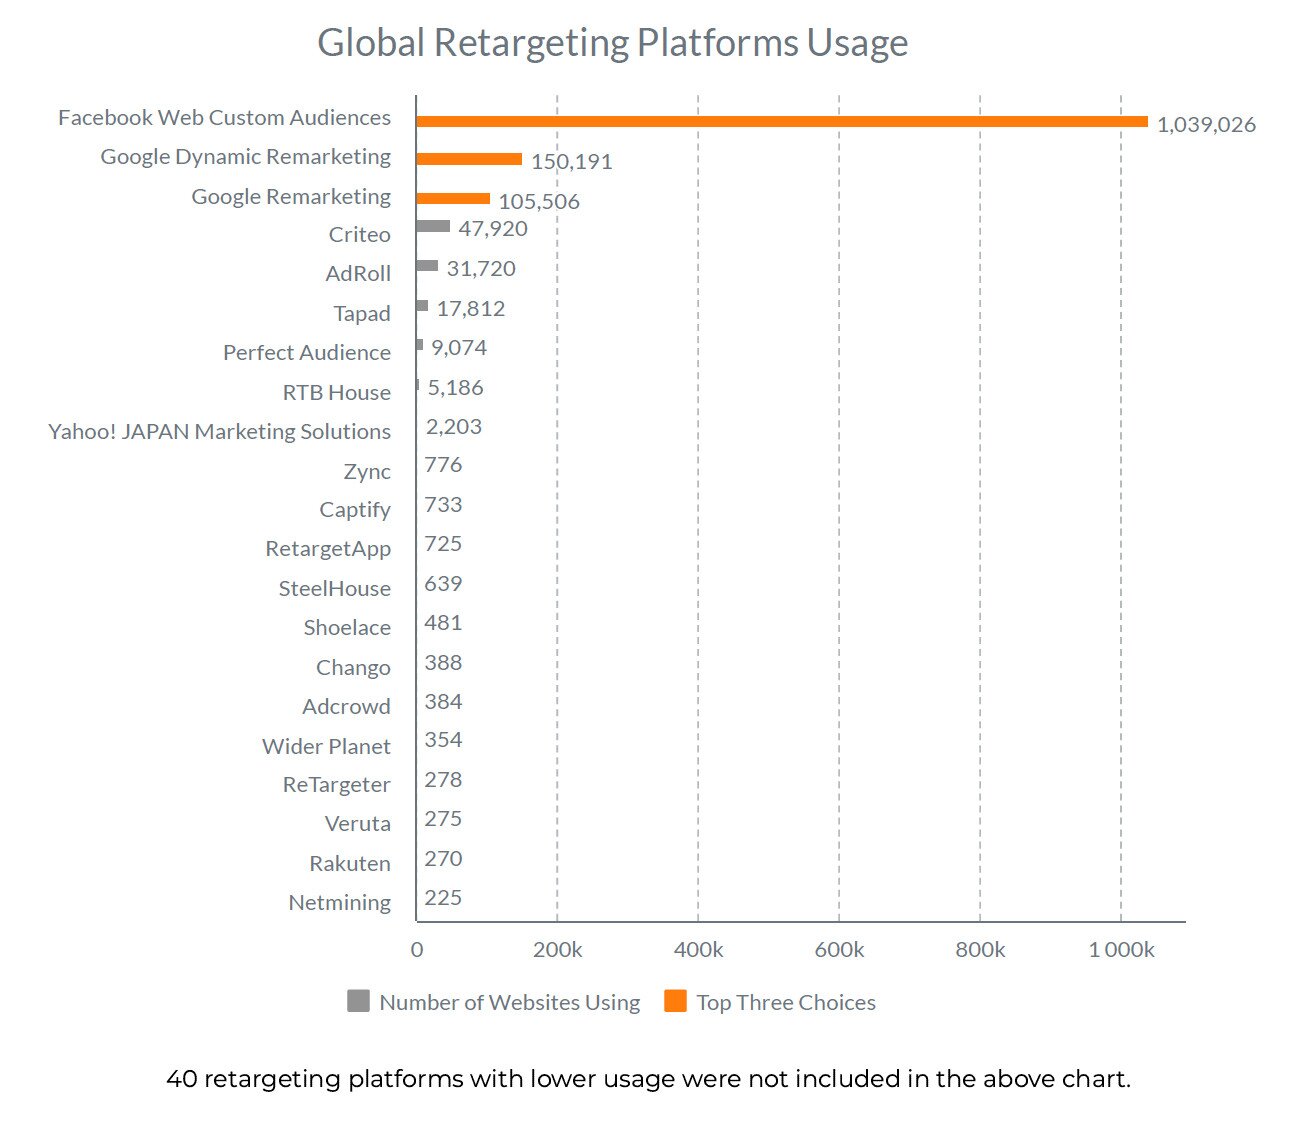Click the value label 105,506
The image size is (1300, 1142).
click(x=539, y=202)
